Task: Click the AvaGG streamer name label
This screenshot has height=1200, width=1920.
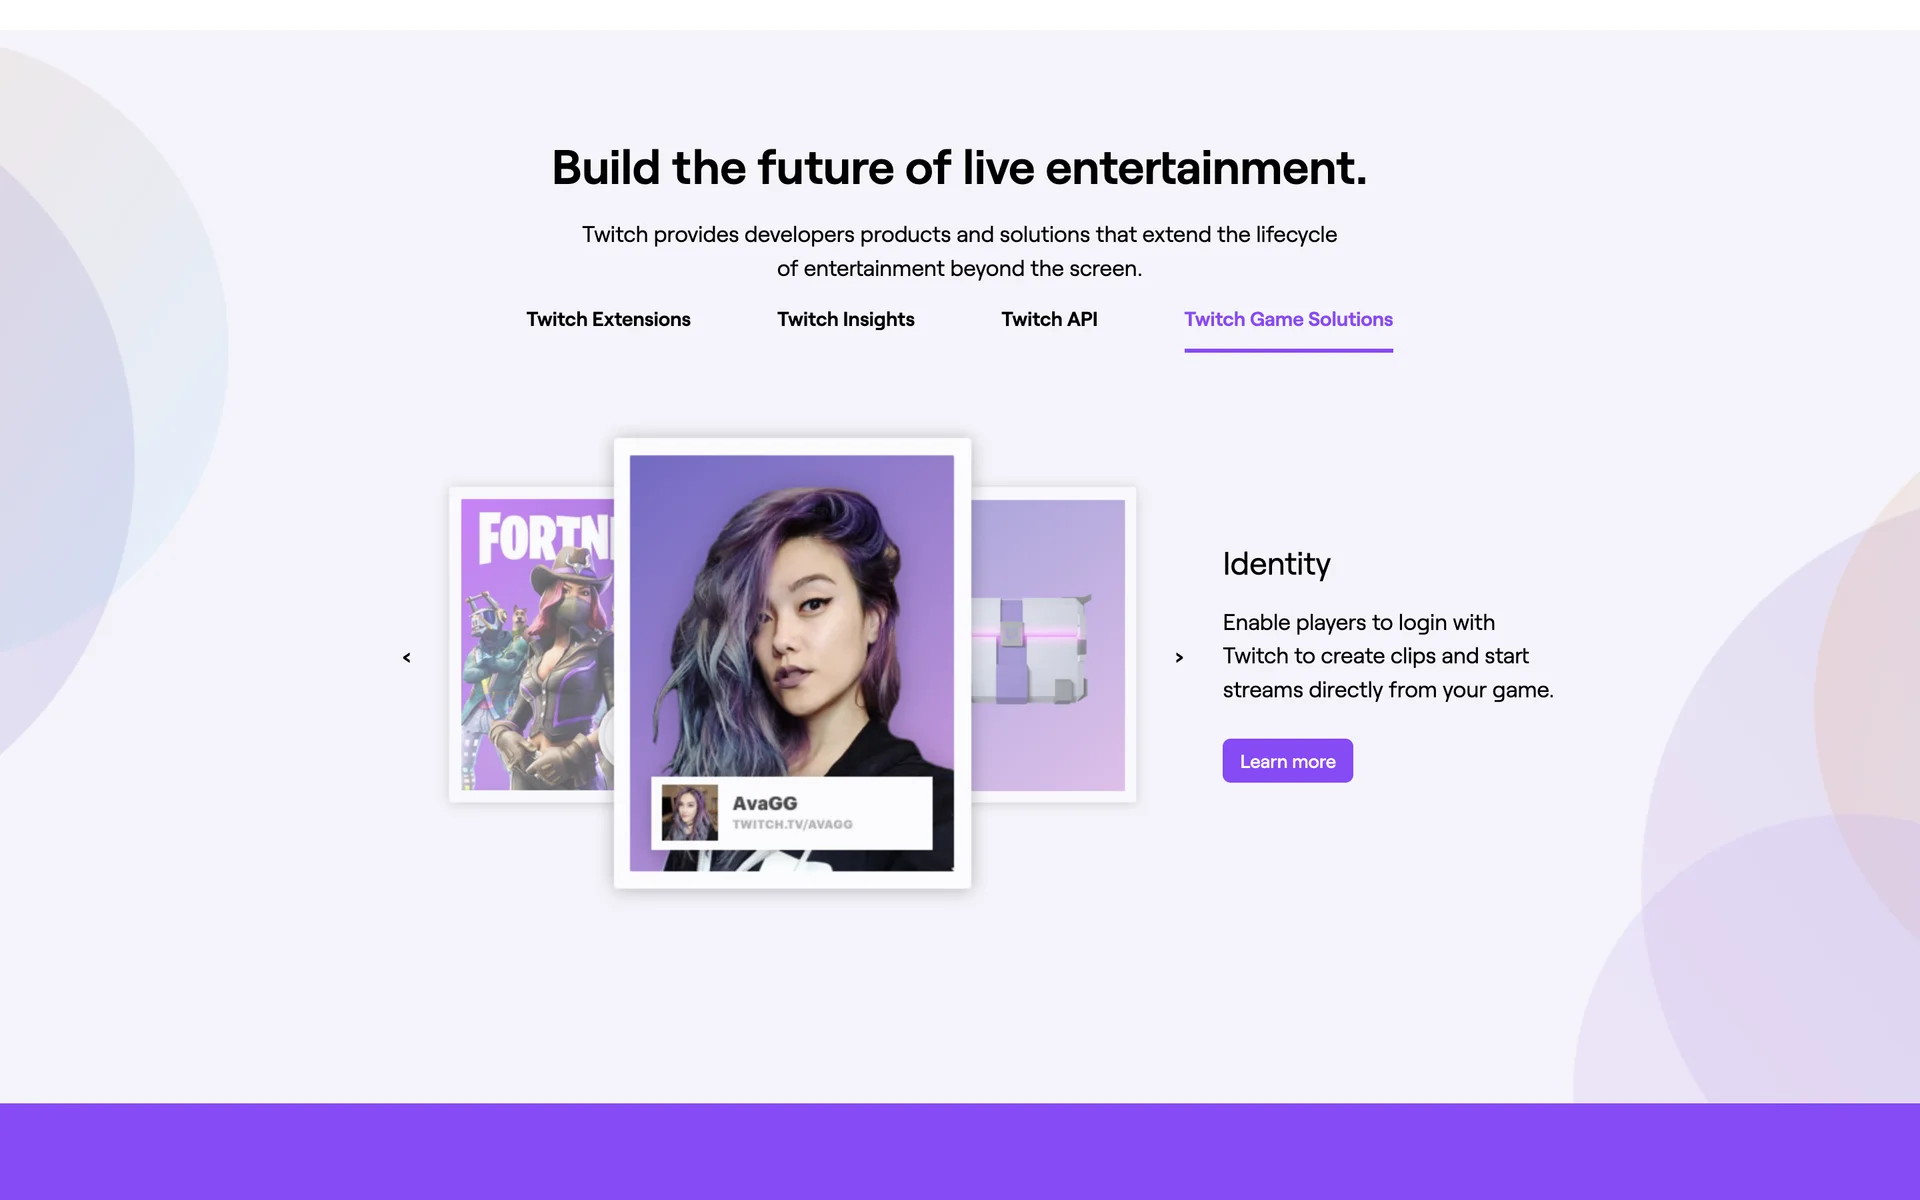Action: click(x=765, y=803)
